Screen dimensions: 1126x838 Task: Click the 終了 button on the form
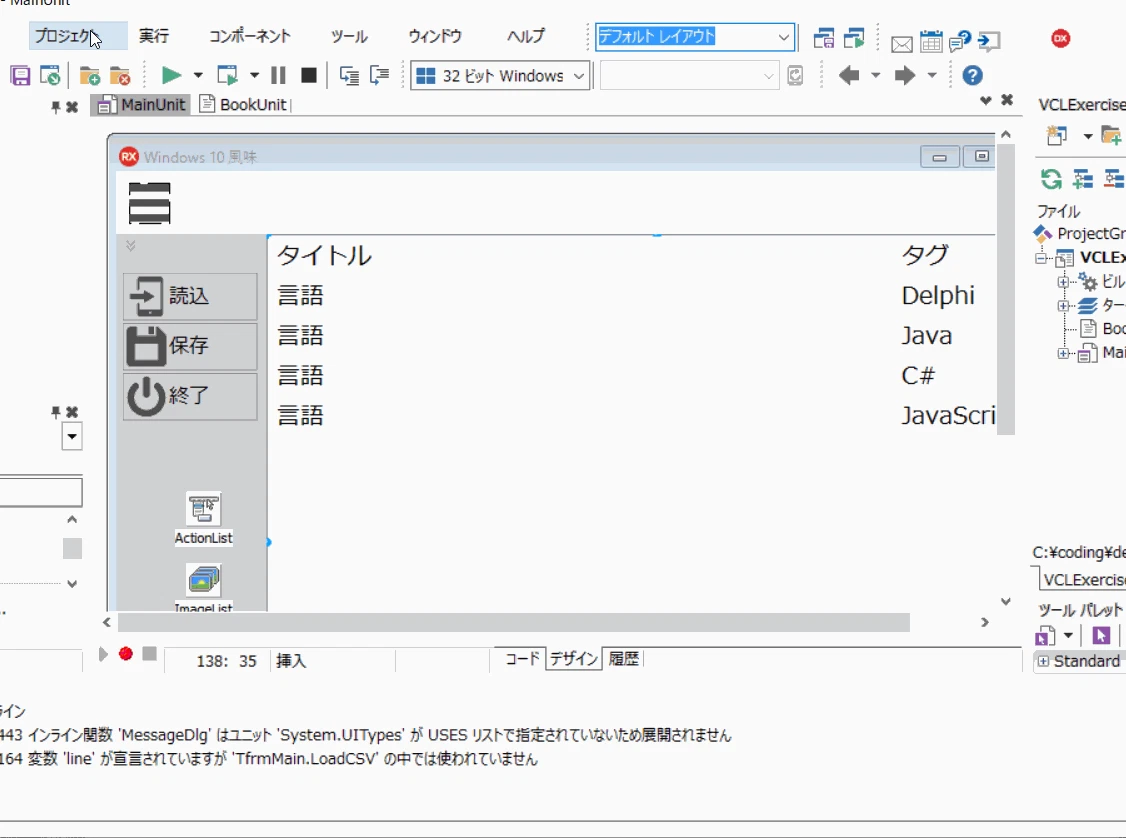tap(190, 396)
